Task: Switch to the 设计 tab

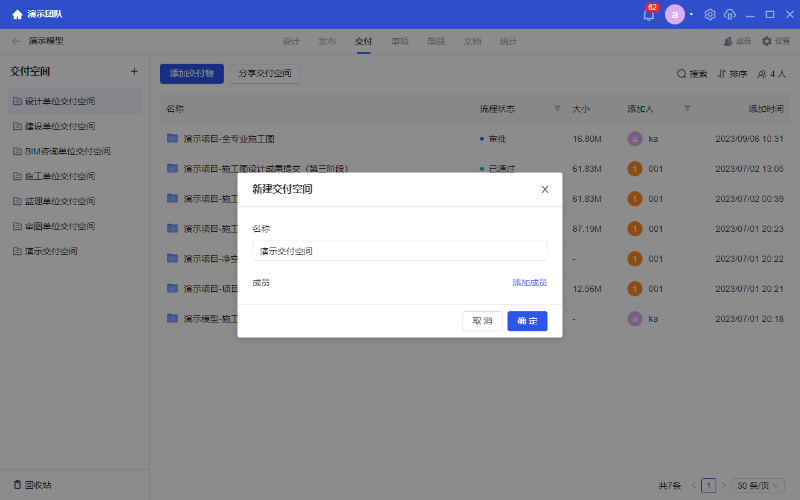Action: click(x=291, y=41)
